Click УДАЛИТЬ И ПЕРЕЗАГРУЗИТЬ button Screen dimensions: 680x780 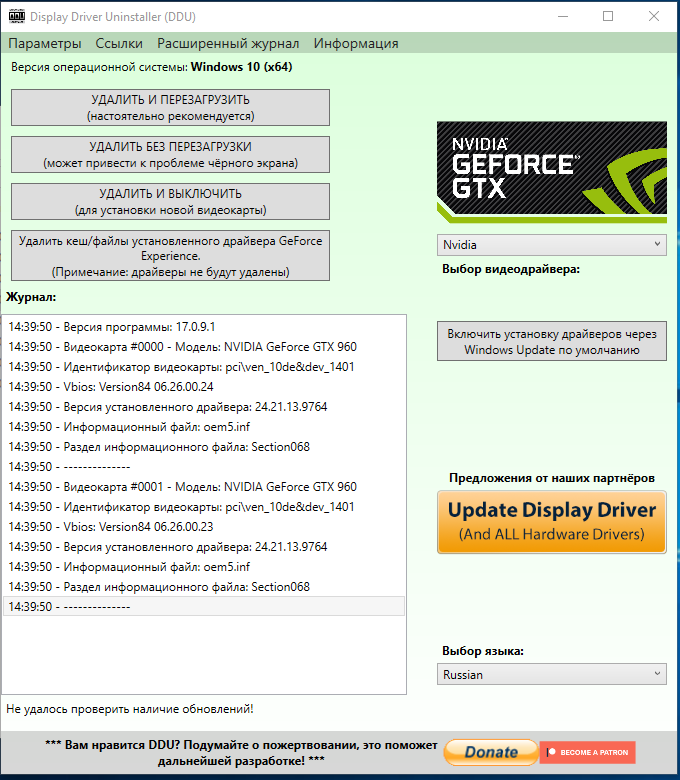[170, 107]
